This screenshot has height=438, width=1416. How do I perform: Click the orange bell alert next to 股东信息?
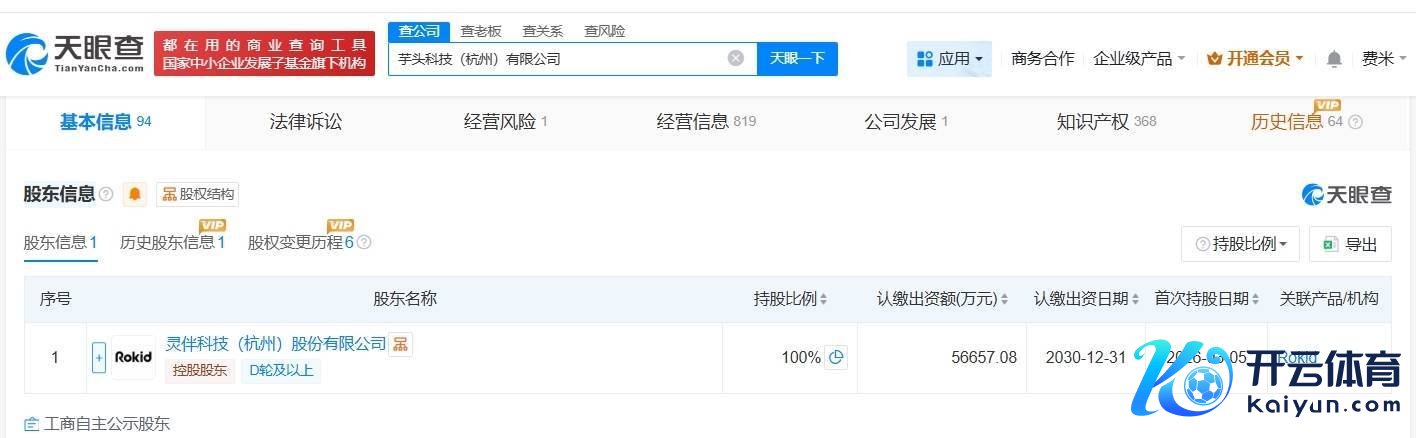coord(134,194)
